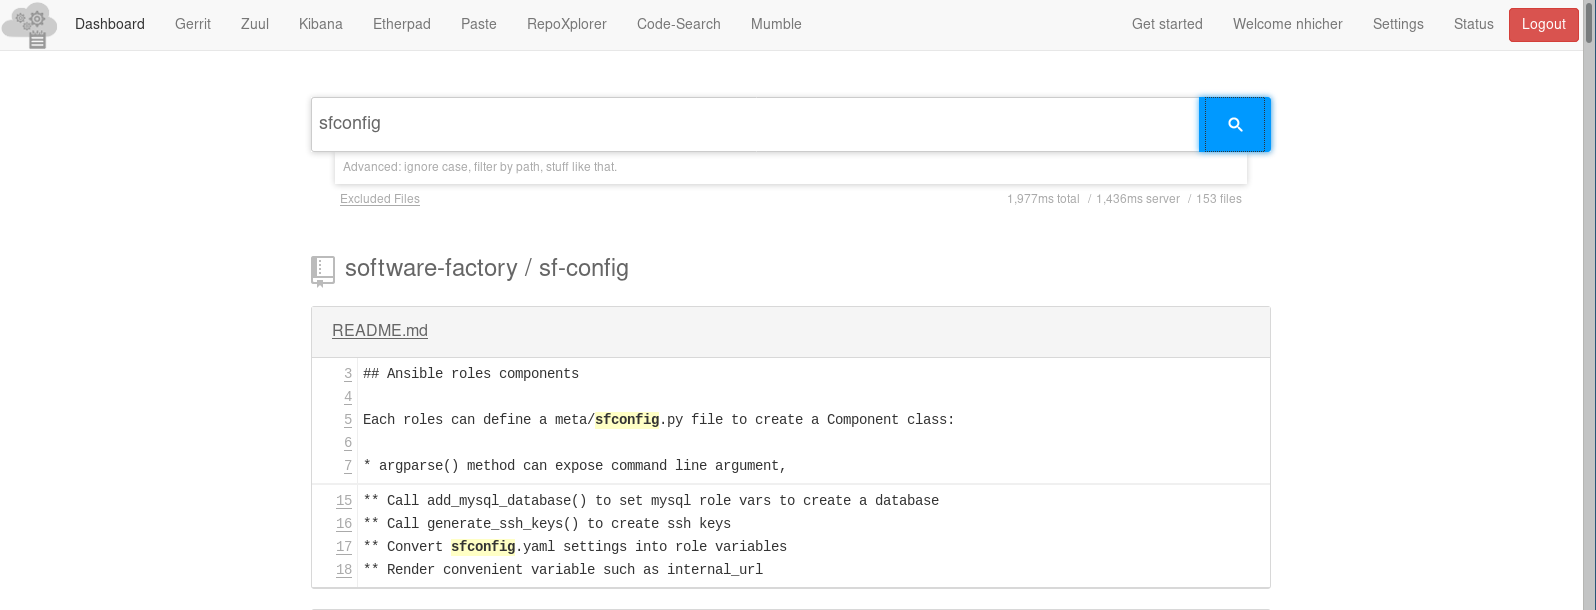Switch to Code-Search

(679, 24)
